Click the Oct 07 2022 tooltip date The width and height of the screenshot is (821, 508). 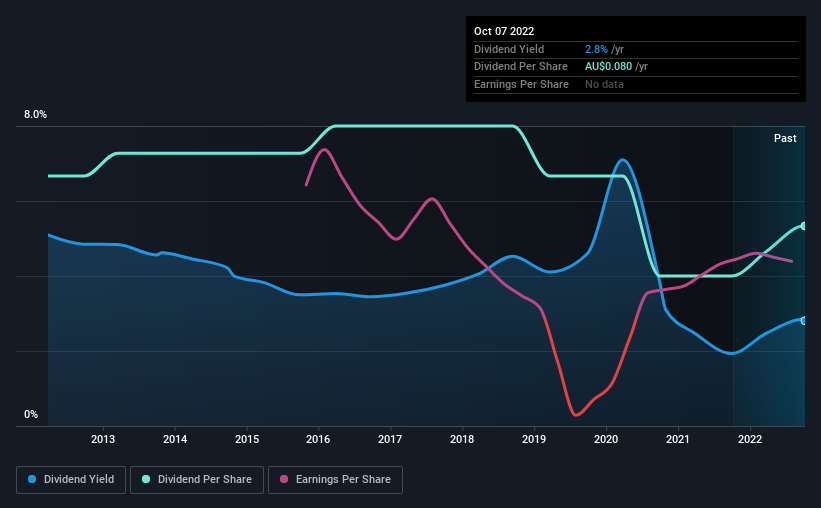coord(504,31)
